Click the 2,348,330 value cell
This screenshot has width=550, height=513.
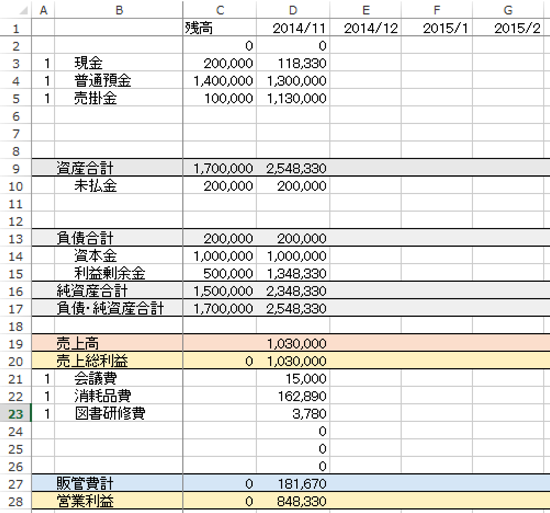click(293, 291)
